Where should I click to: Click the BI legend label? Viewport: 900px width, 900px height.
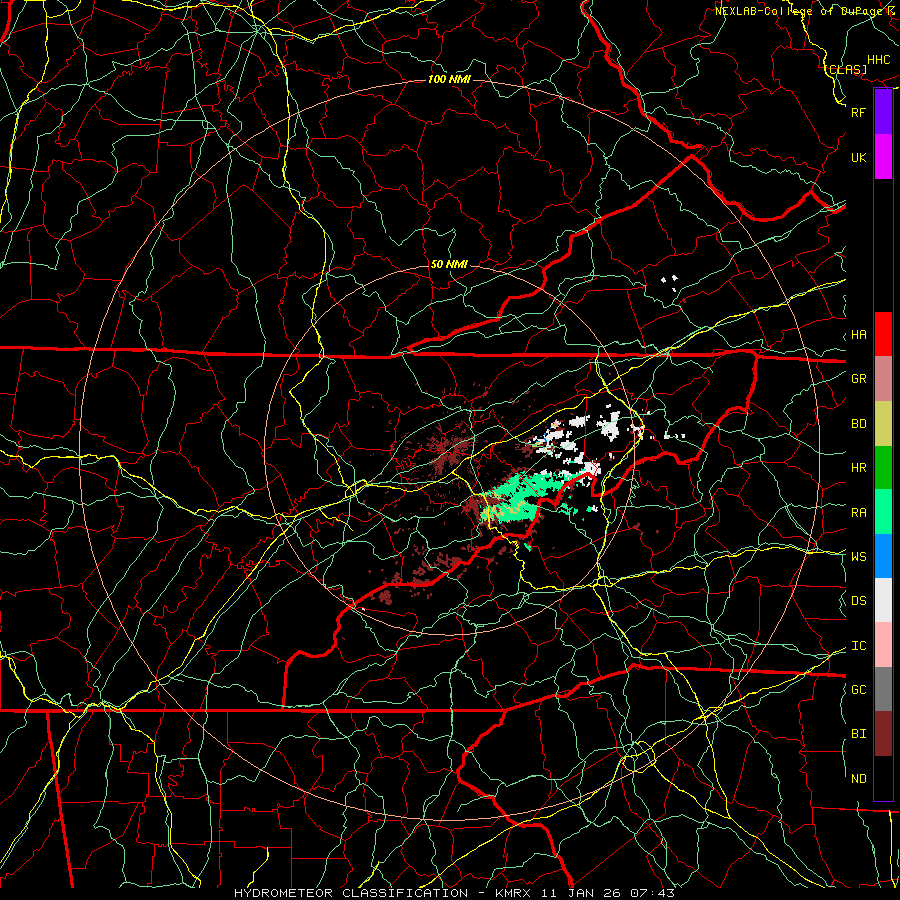point(858,734)
